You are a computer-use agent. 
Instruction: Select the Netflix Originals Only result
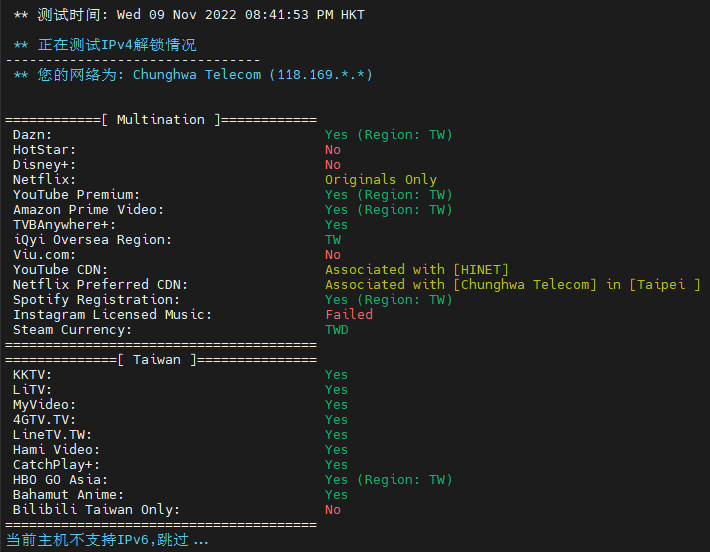(x=381, y=180)
